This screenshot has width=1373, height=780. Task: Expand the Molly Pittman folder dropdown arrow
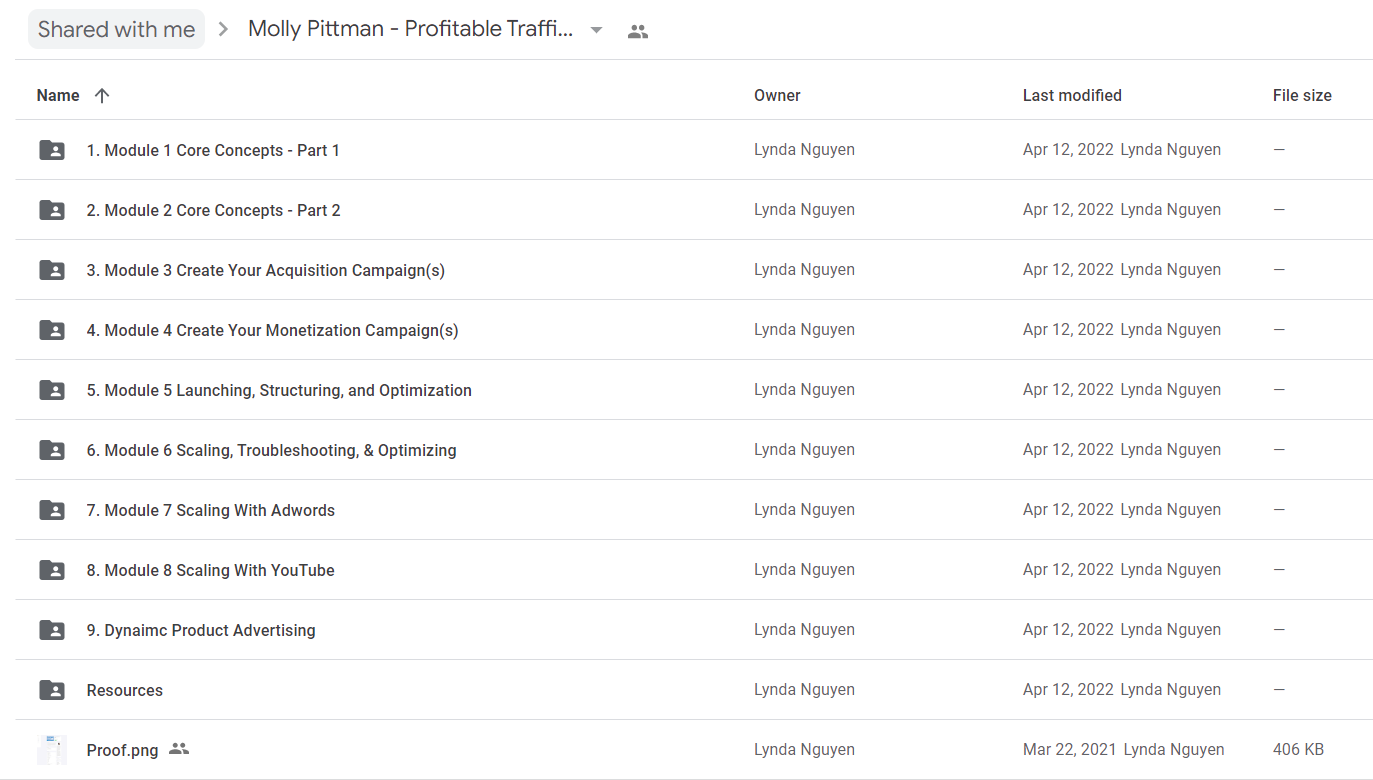coord(597,30)
